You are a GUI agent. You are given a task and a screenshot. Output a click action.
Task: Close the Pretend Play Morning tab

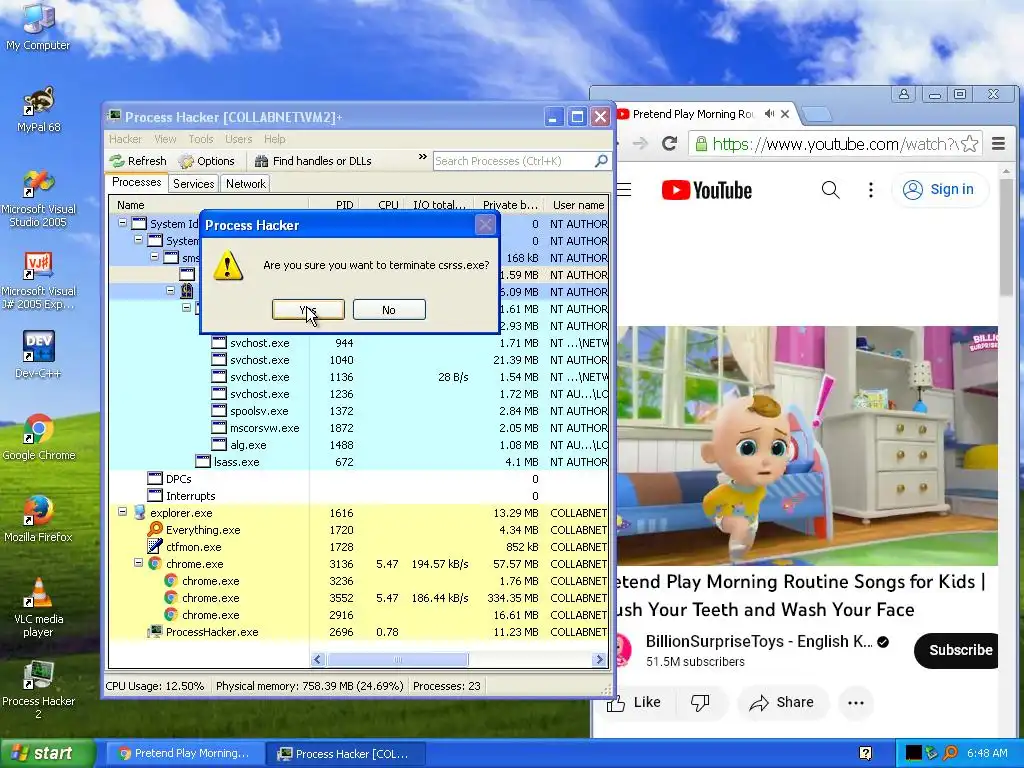point(785,114)
